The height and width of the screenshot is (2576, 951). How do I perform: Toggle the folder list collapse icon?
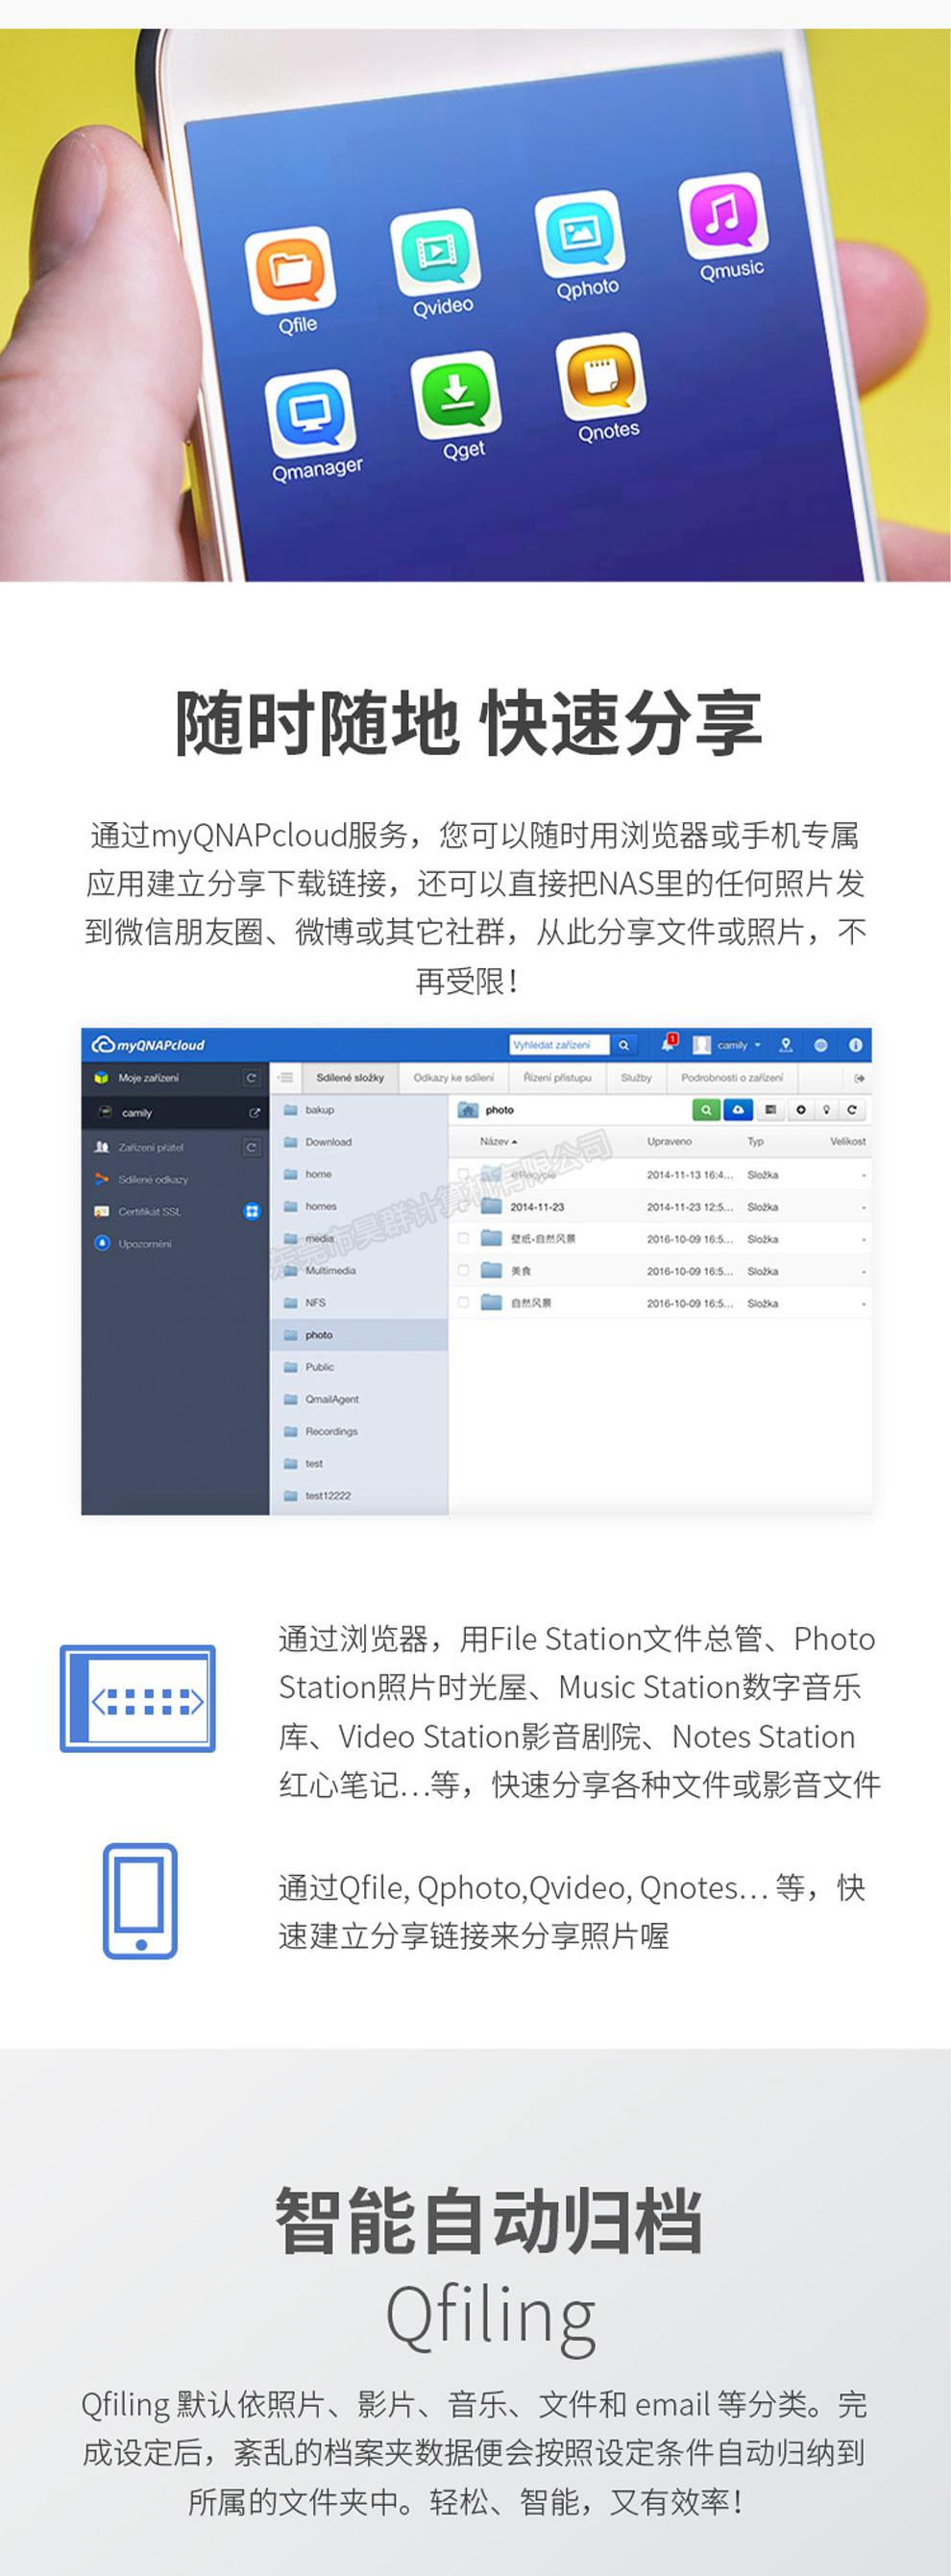286,1078
